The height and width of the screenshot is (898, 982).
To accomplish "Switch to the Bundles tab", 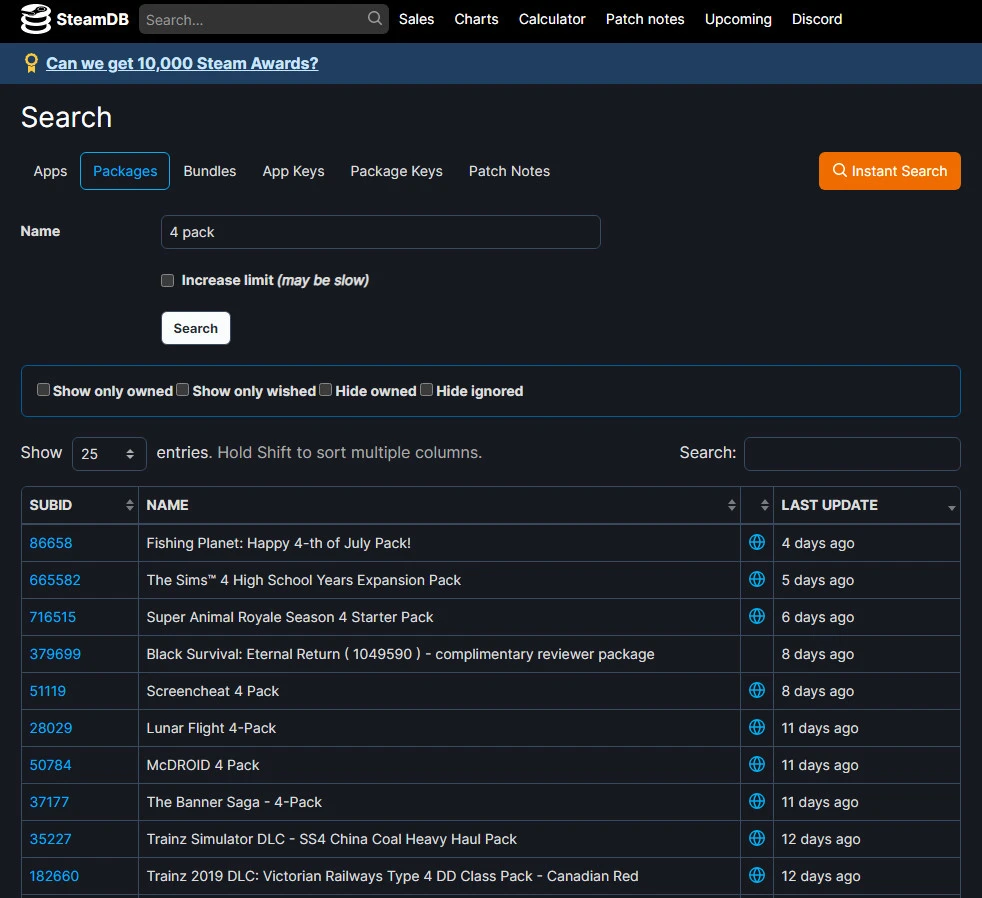I will (x=210, y=171).
